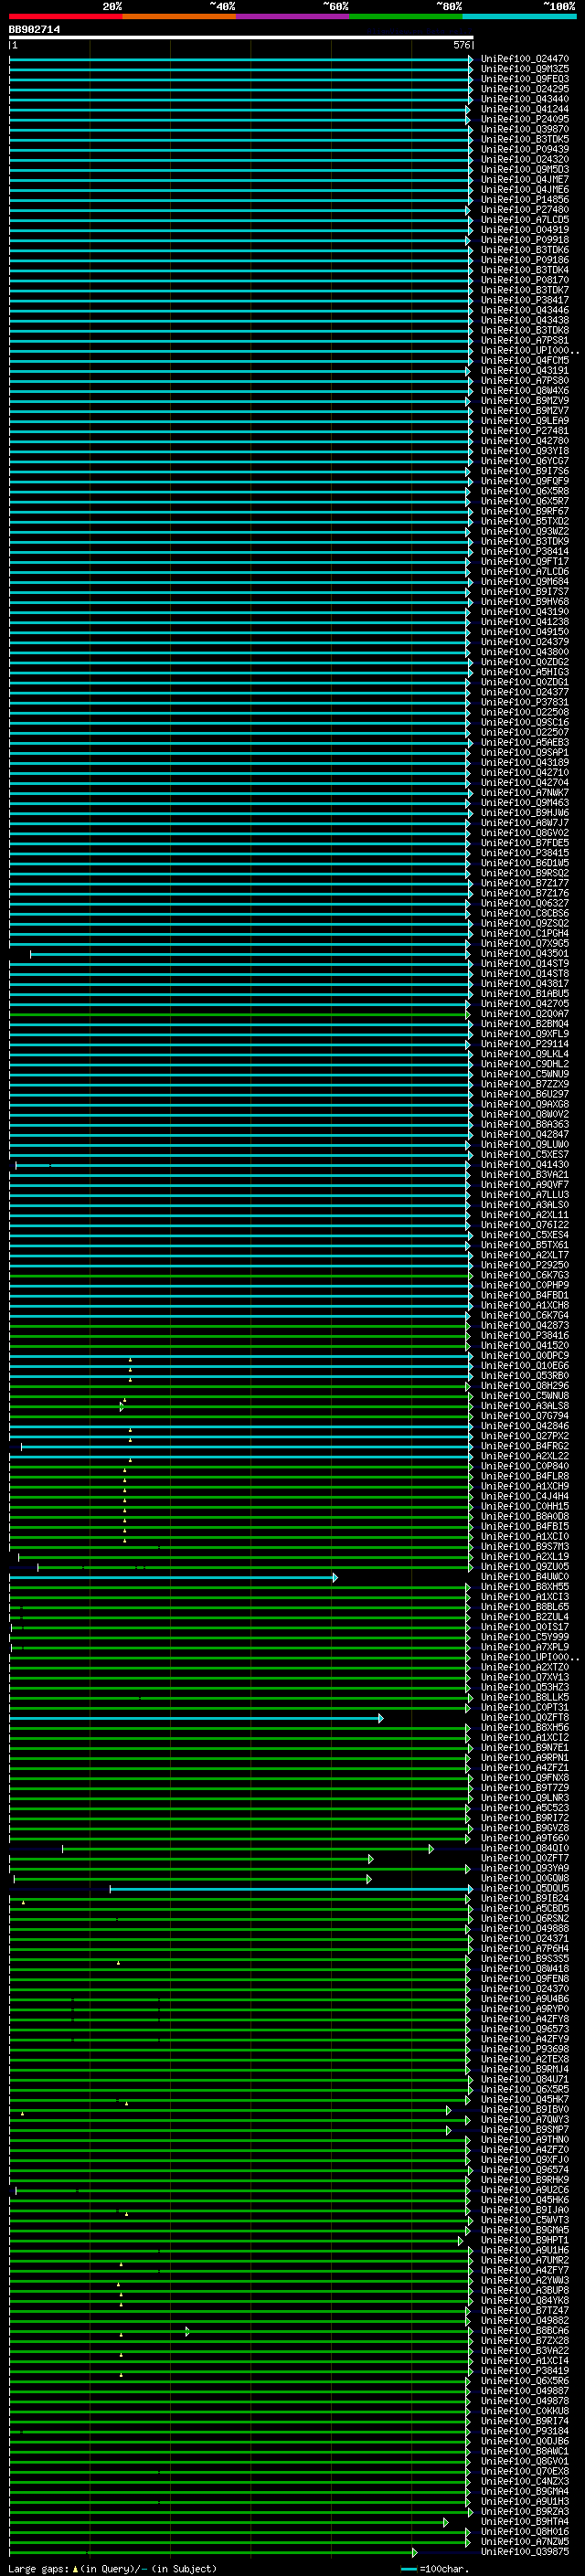Screen dimensions: 585x2576
Task: Click the purple ~60% identity legend bar
Action: point(292,16)
